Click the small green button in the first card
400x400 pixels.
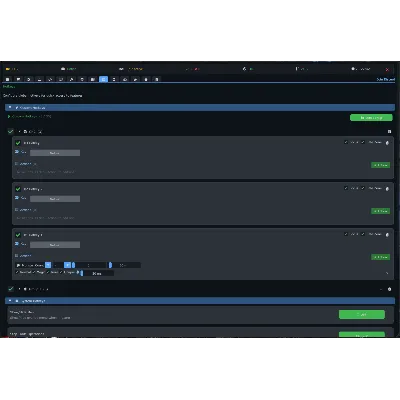point(380,165)
